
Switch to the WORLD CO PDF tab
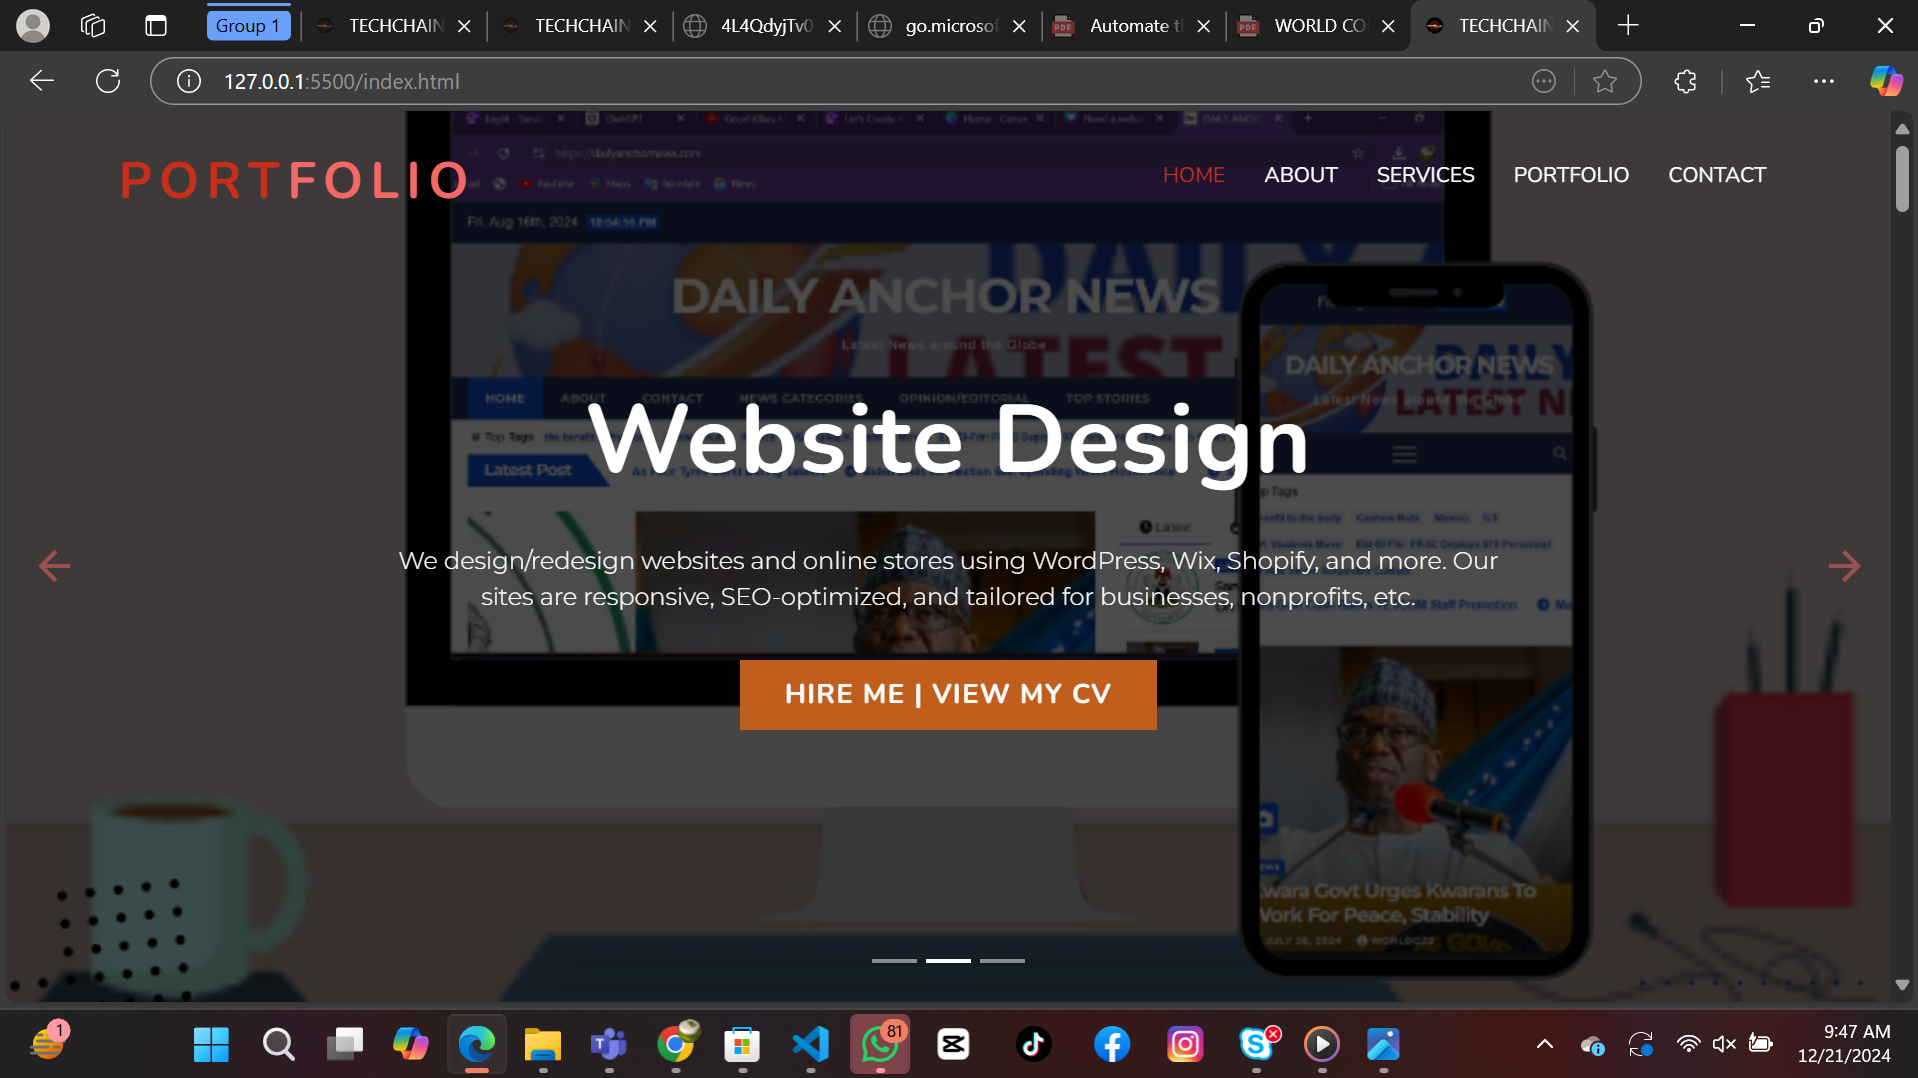point(1318,26)
